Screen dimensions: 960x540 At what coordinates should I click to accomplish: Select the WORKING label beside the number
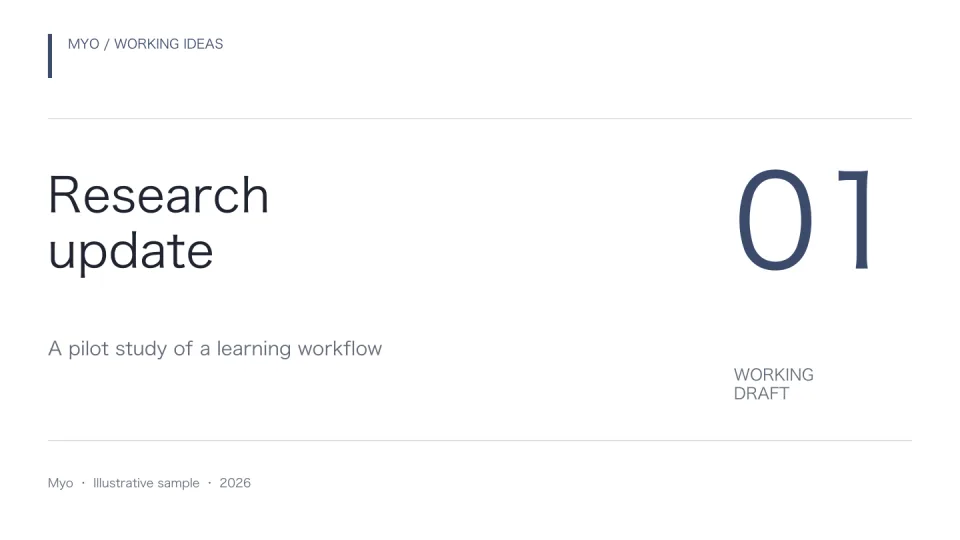(x=774, y=375)
